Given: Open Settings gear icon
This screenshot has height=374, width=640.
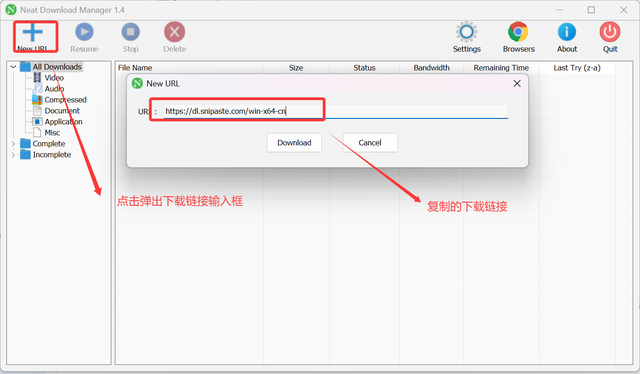Looking at the screenshot, I should coord(467,32).
